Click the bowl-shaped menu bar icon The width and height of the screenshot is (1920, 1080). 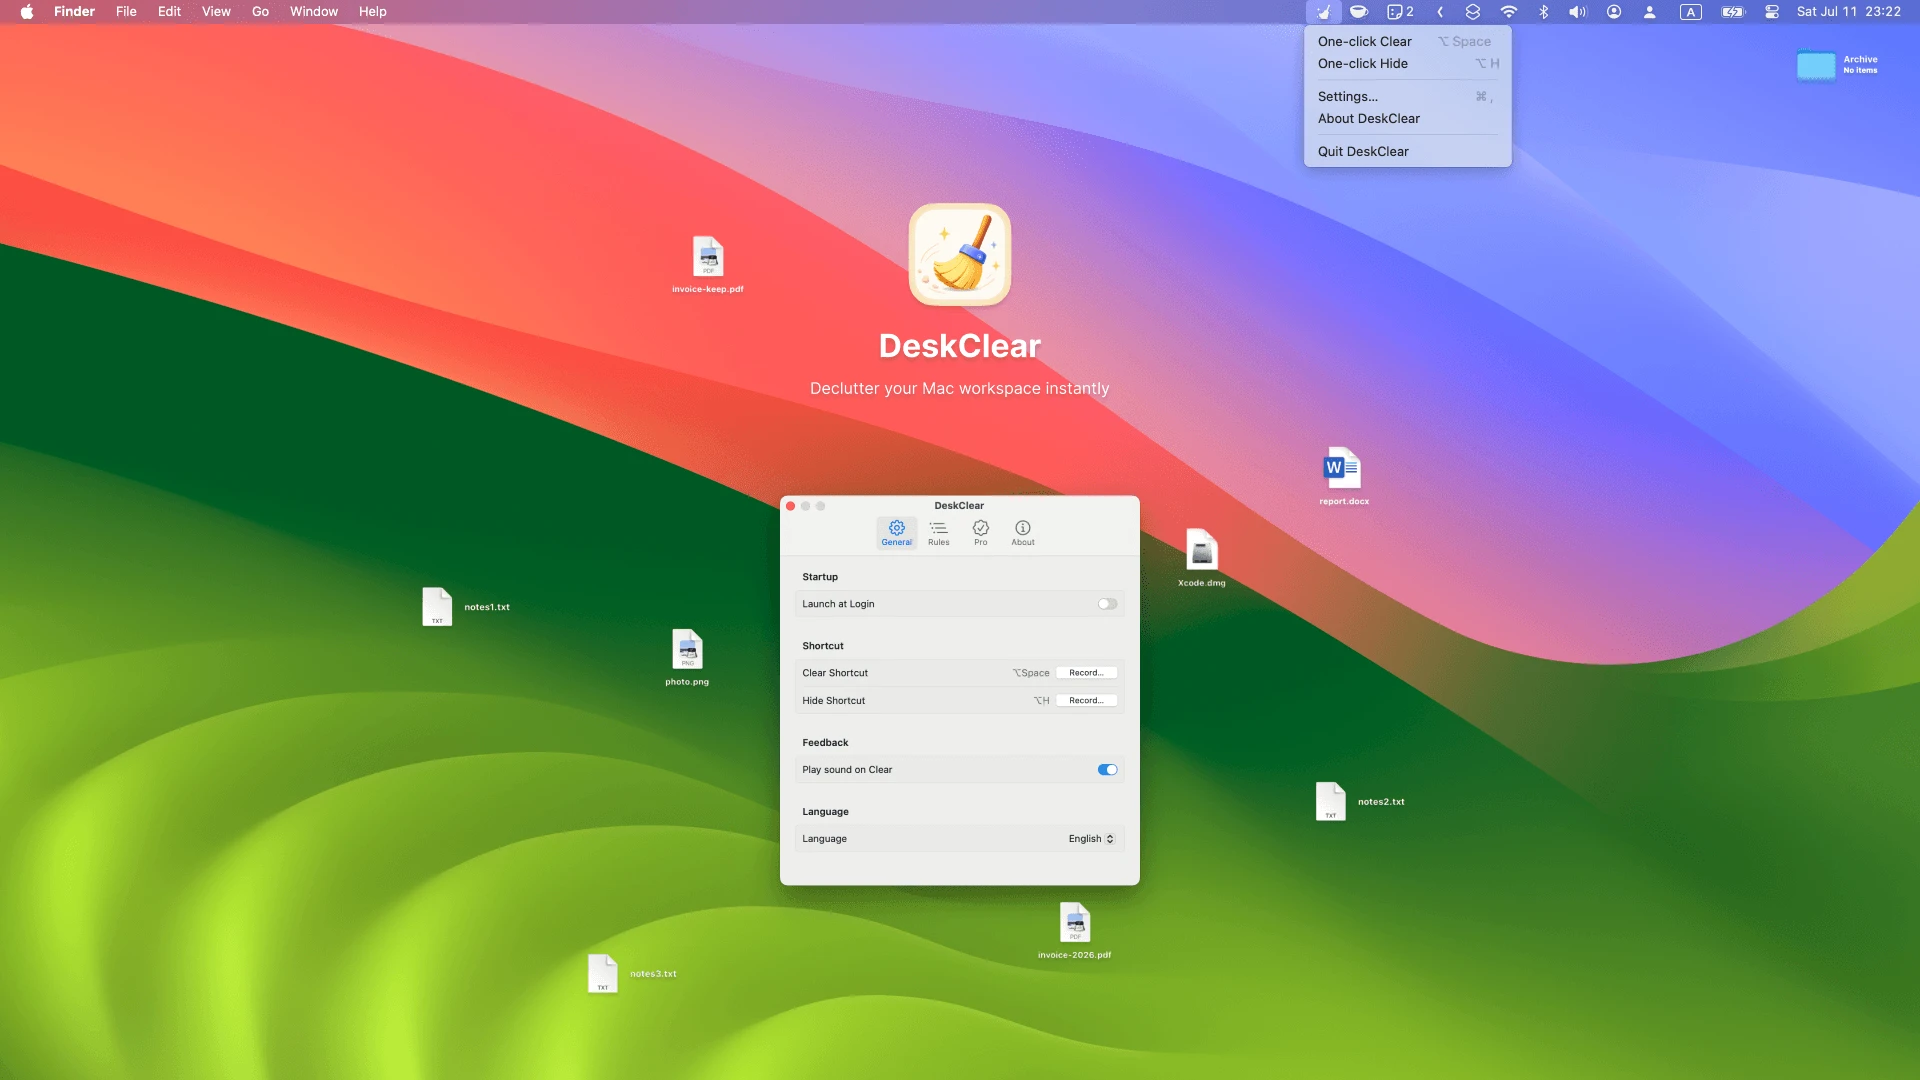(1358, 12)
